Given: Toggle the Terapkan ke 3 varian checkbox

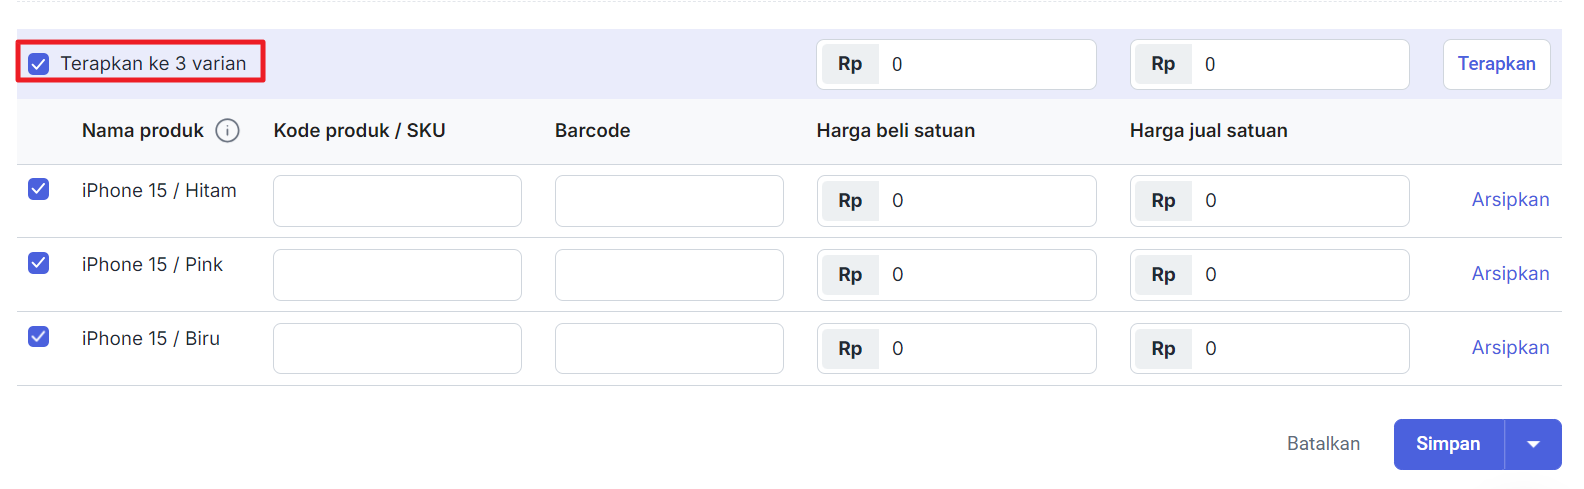Looking at the screenshot, I should point(39,64).
